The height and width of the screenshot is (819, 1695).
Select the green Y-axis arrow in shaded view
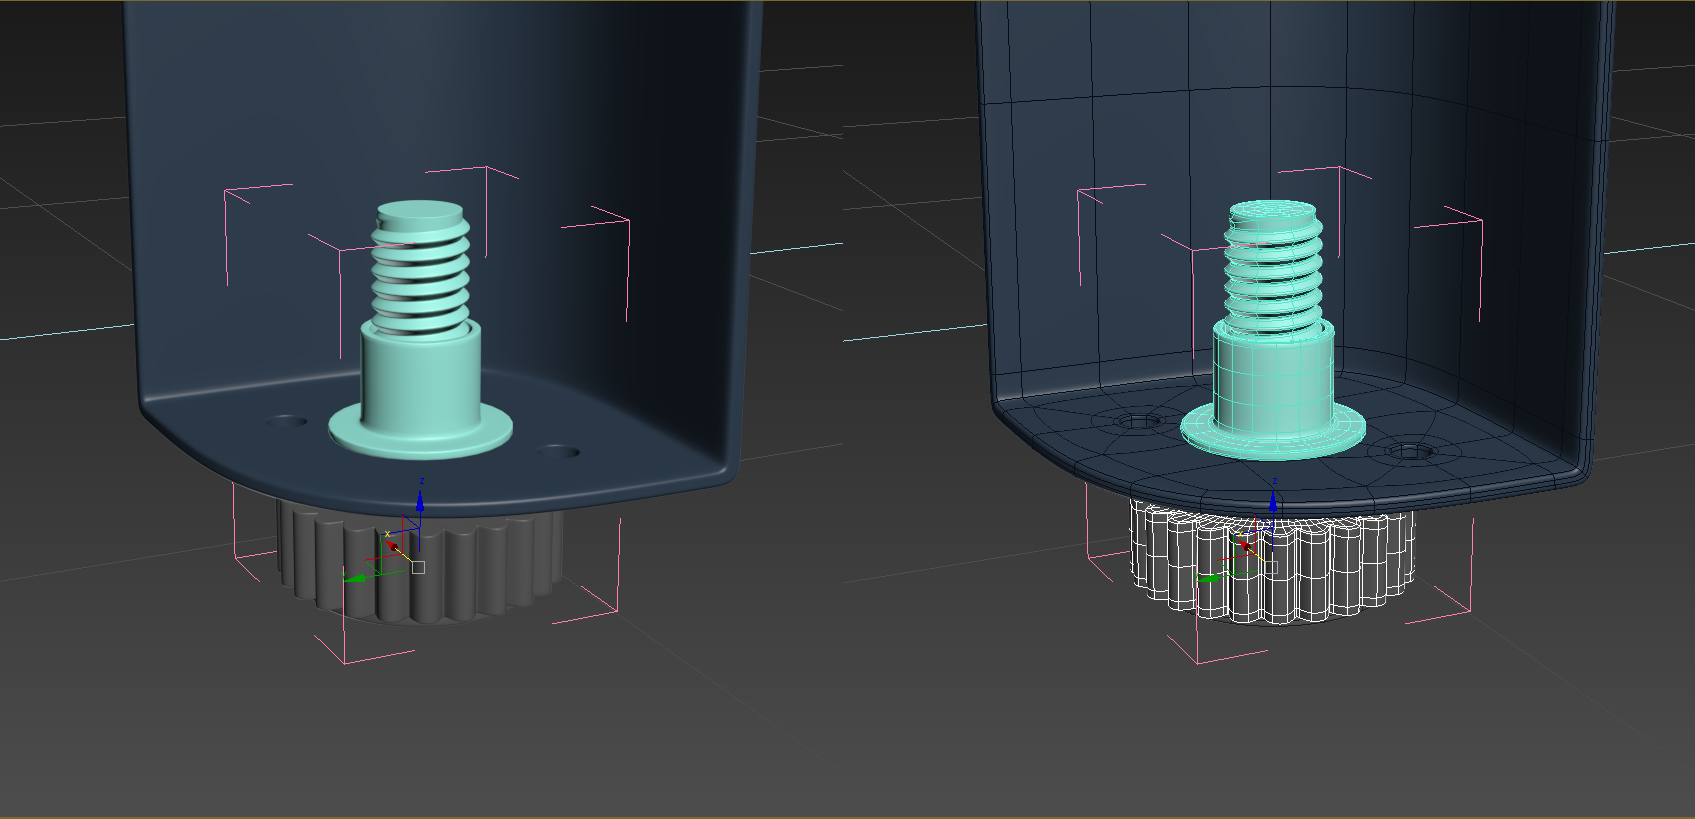click(x=355, y=577)
